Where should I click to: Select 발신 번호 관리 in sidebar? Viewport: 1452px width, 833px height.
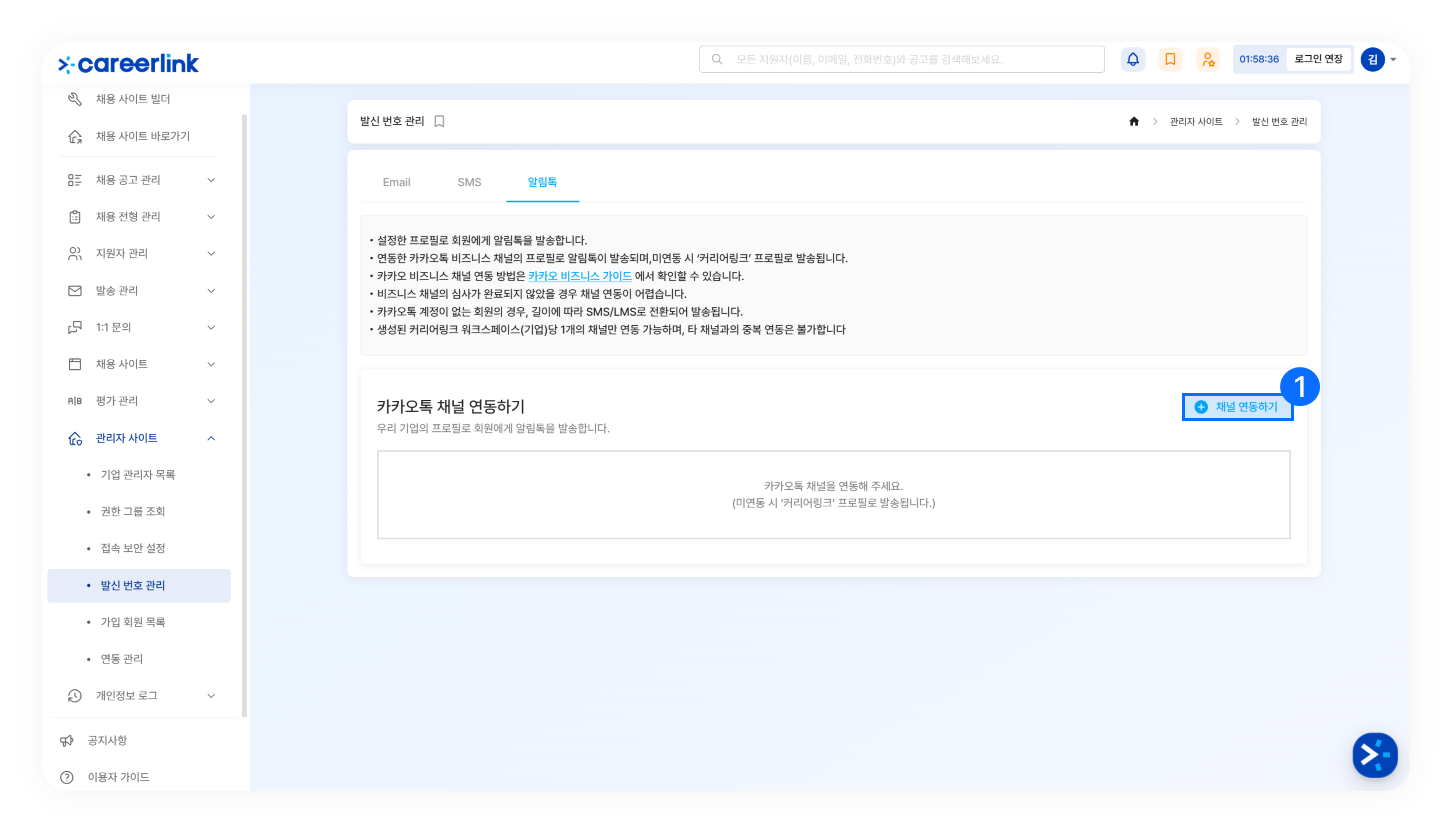[x=139, y=585]
